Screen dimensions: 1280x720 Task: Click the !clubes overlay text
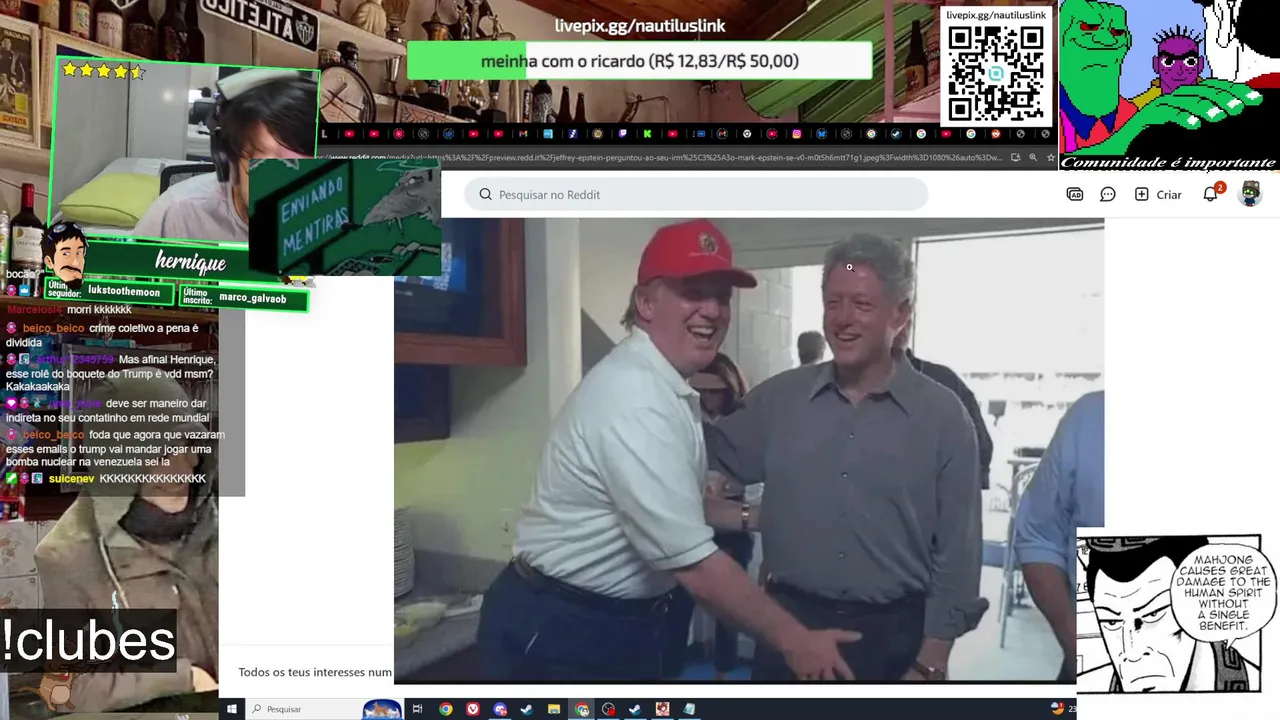pos(89,641)
